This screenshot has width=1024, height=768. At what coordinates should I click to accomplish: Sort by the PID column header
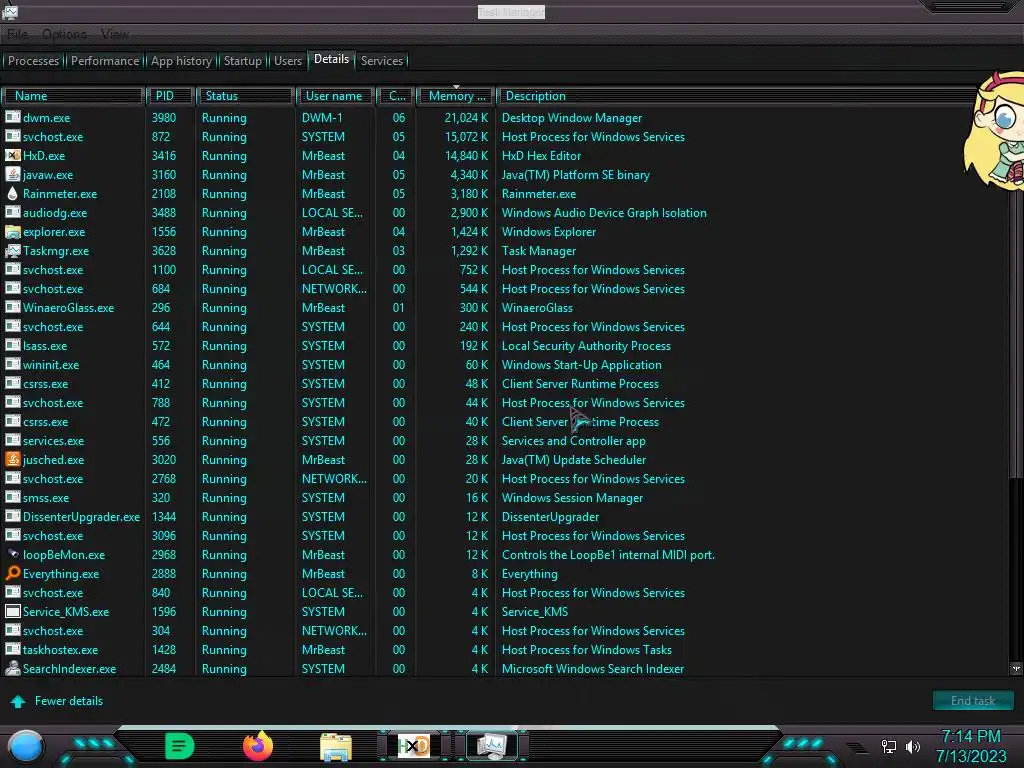click(x=170, y=96)
